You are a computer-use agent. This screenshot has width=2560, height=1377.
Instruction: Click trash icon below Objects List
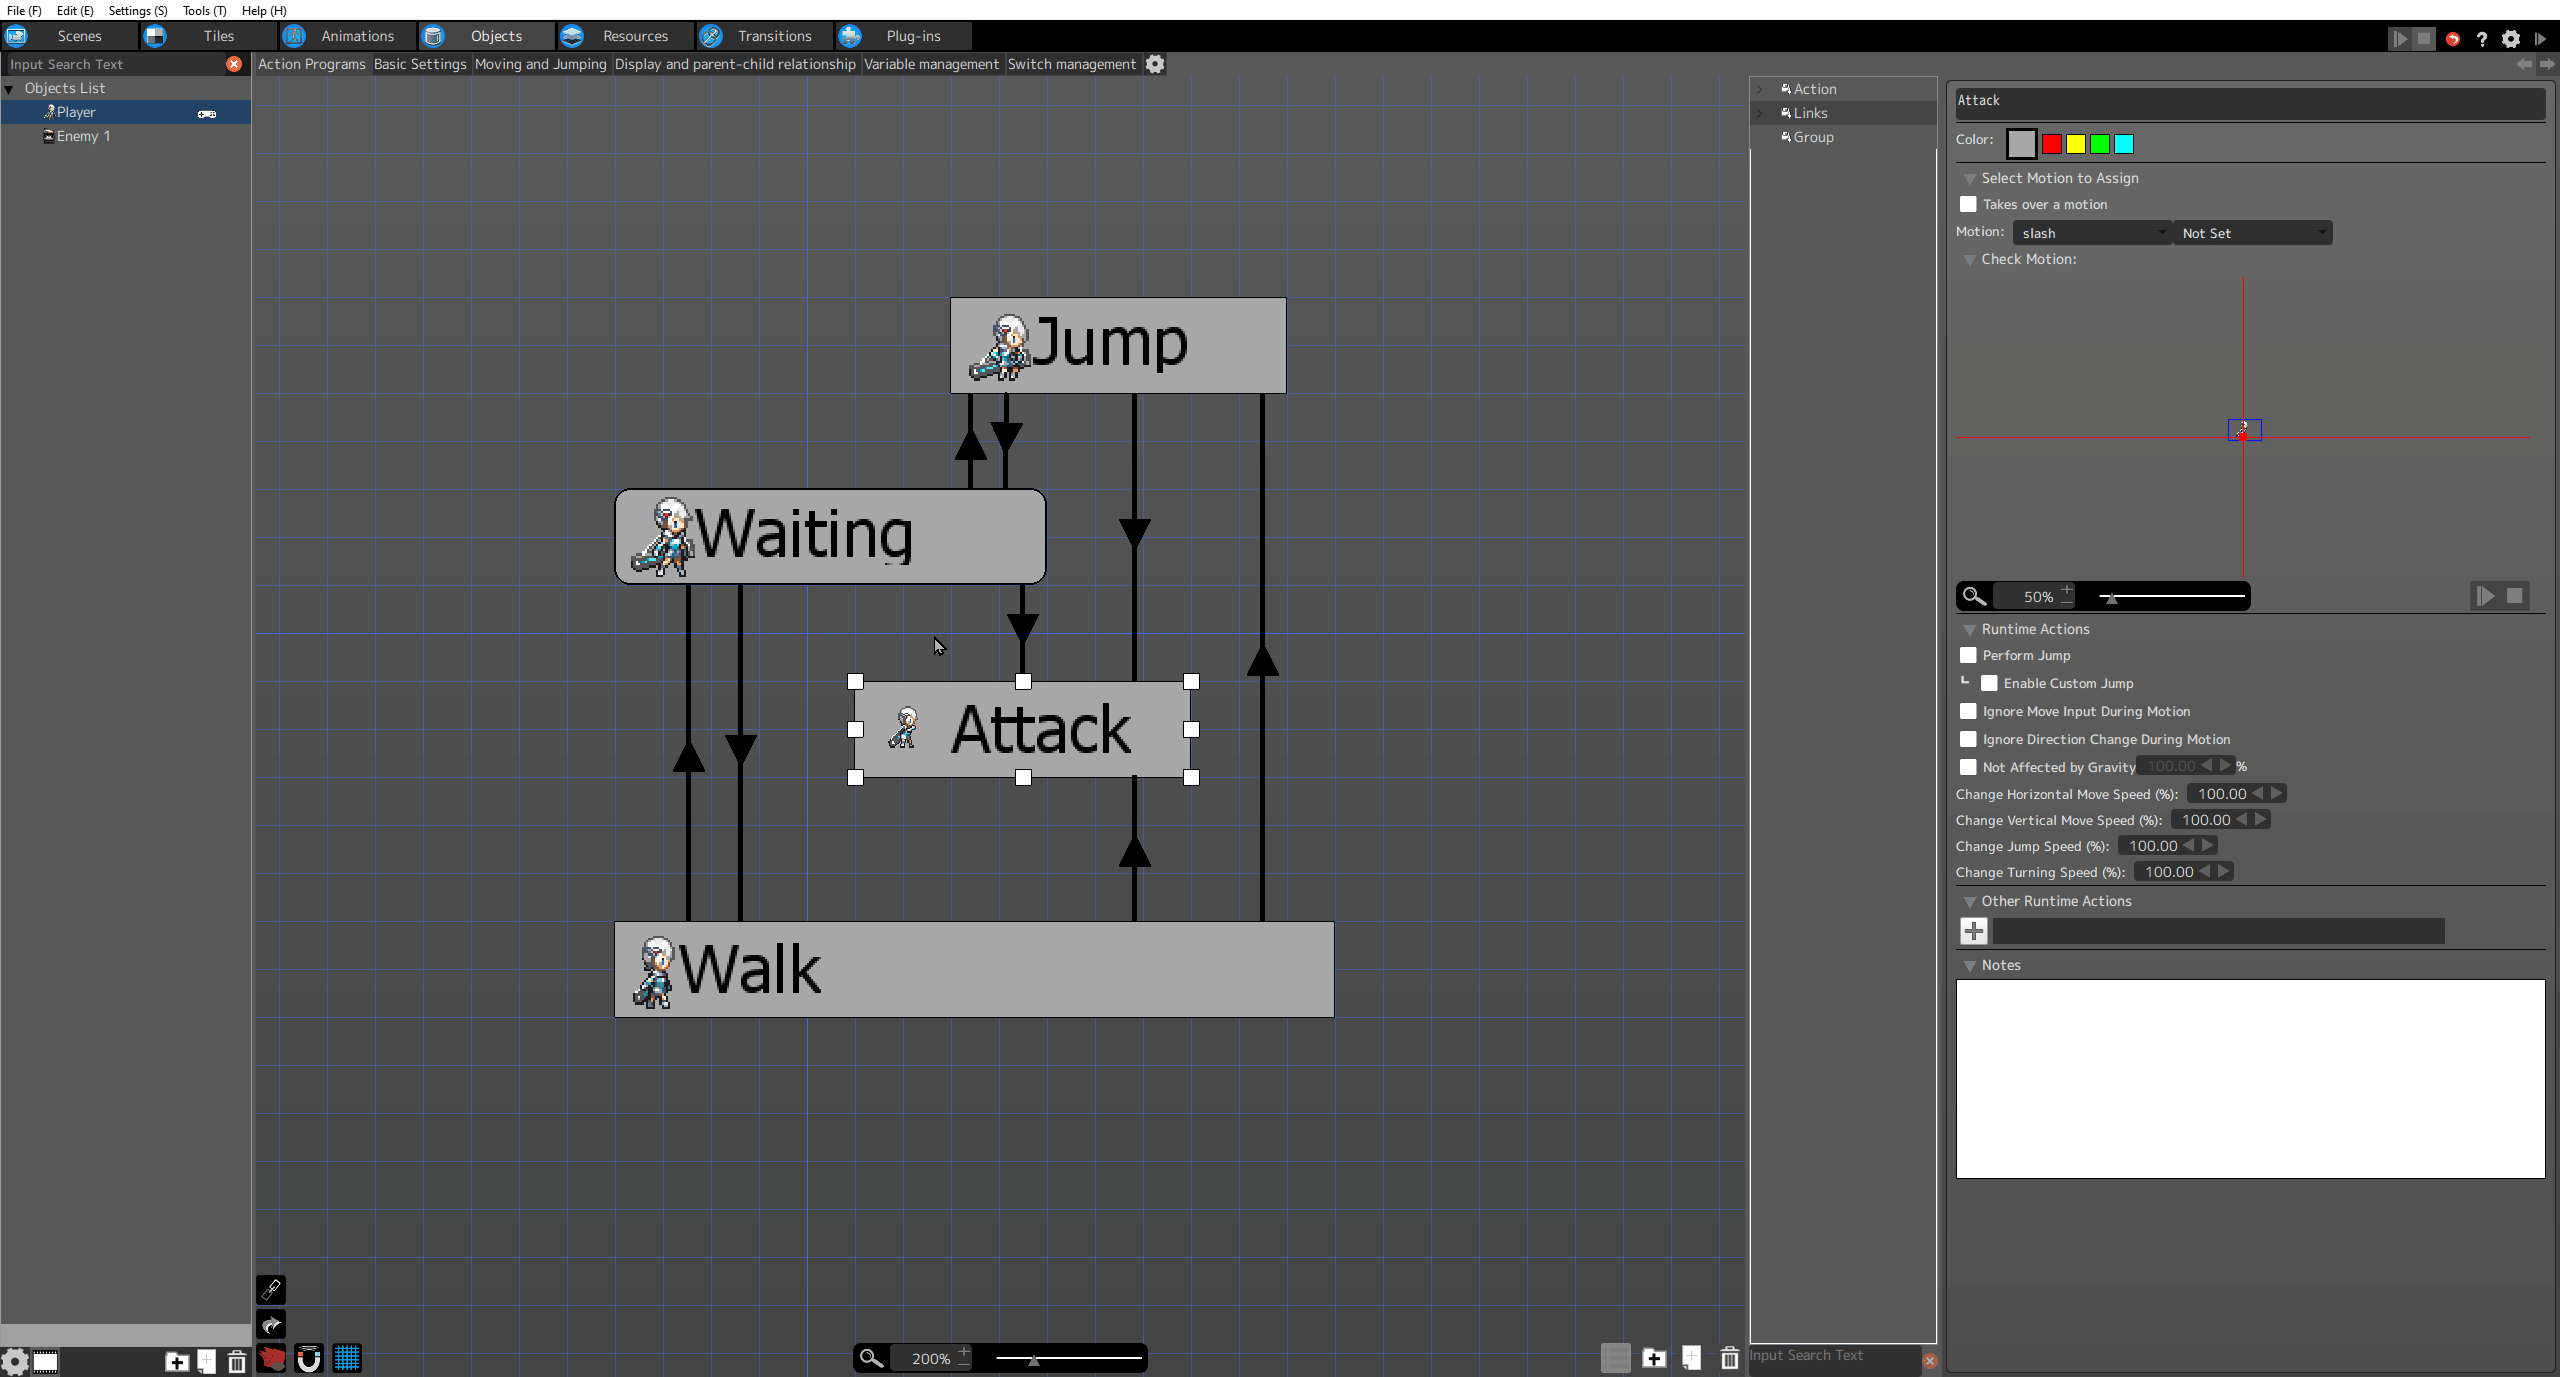[237, 1361]
